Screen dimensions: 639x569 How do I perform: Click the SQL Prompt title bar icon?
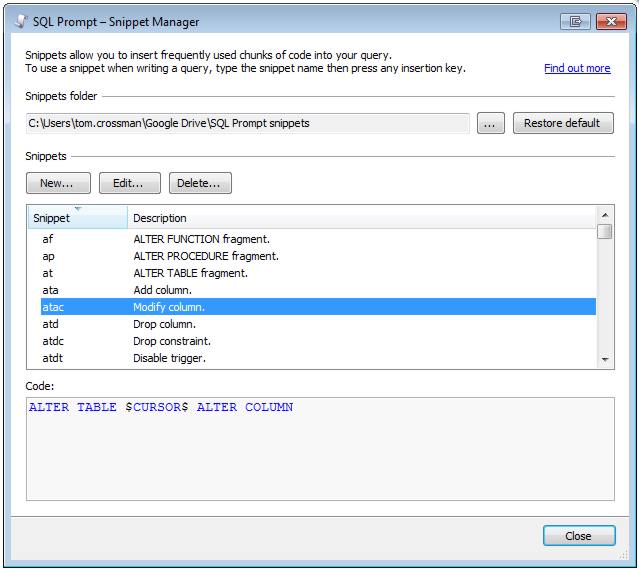[x=21, y=22]
